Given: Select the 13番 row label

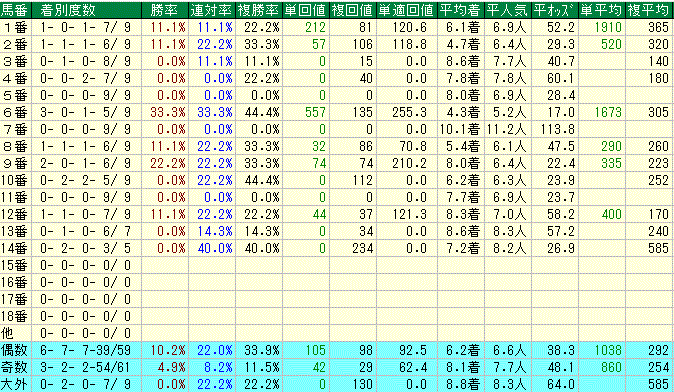Looking at the screenshot, I should click(x=14, y=231).
